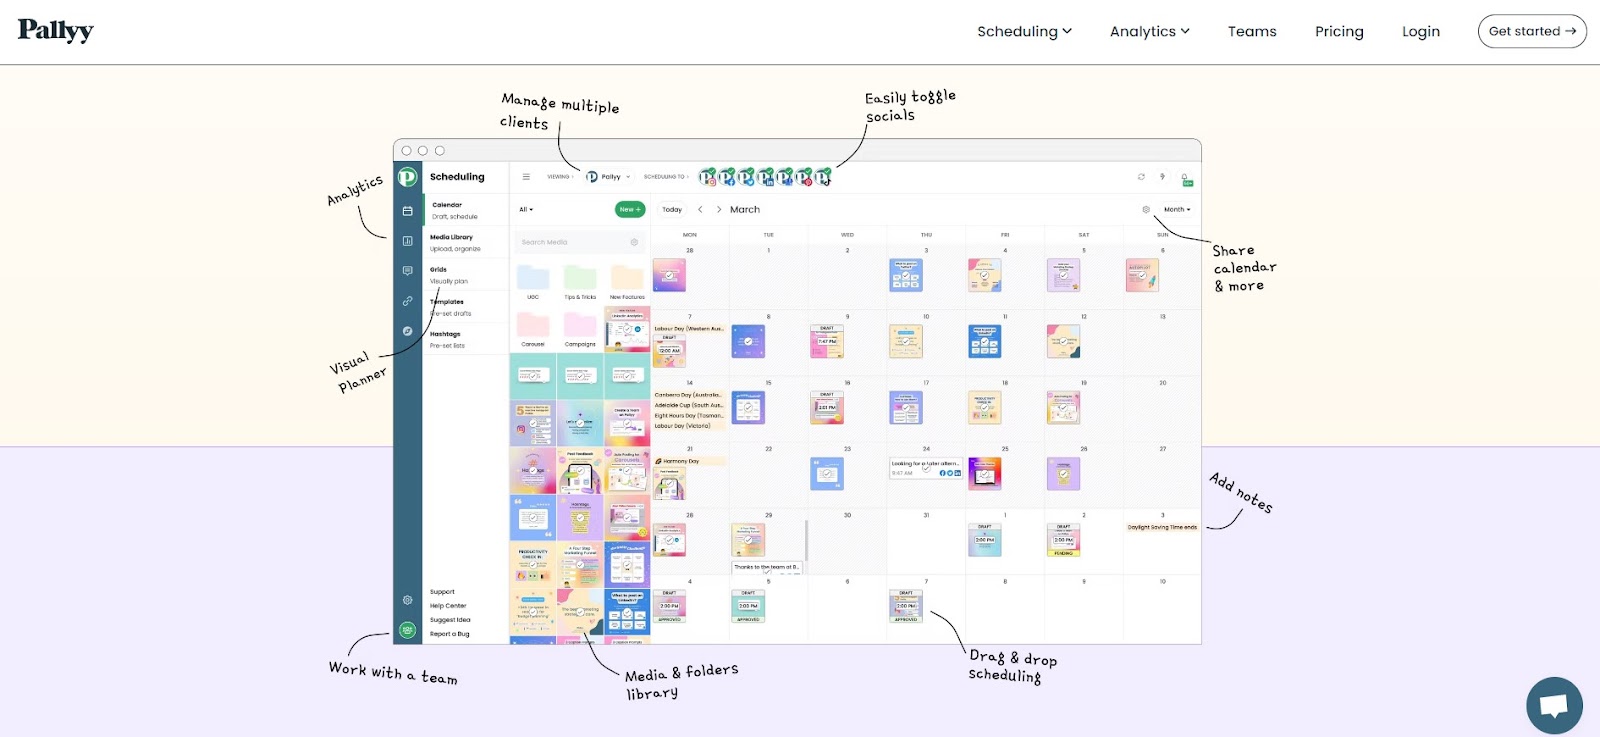Click the green New + button
Viewport: 1600px width, 737px height.
(629, 209)
